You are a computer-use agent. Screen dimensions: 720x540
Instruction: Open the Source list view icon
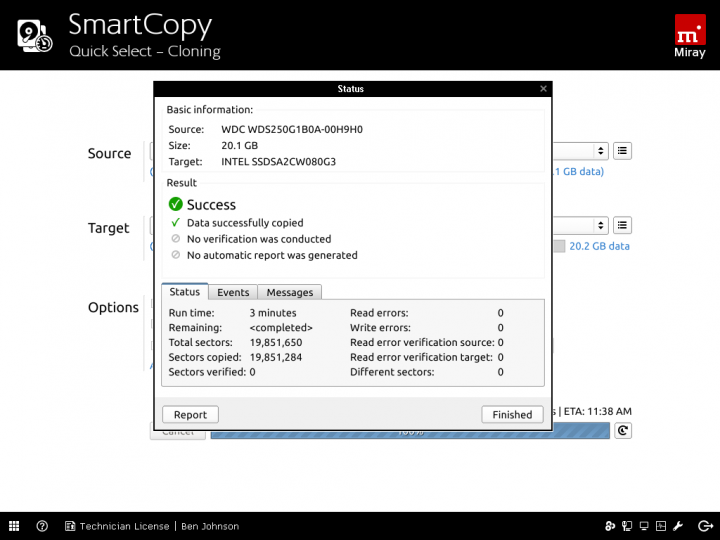coord(622,151)
